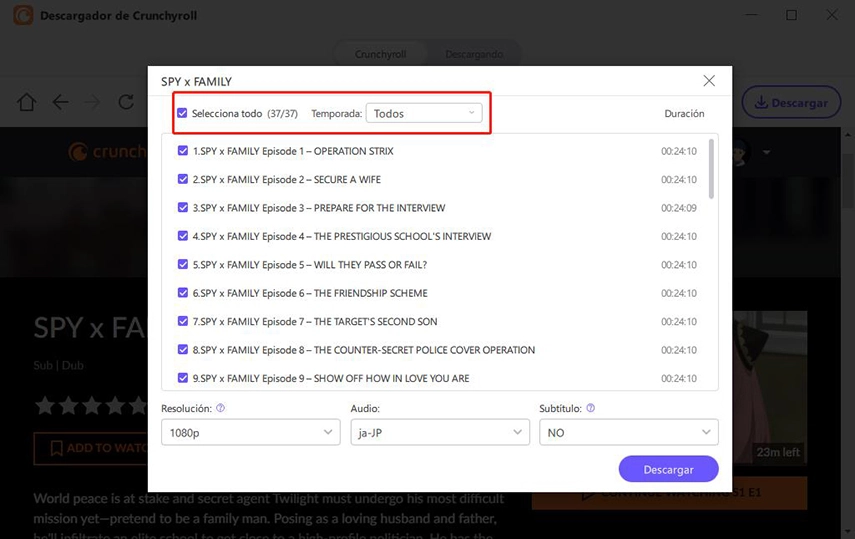
Task: Uncheck Episode 4 – THE PRESTIGIOUS SCHOOL'S INTERVIEW
Action: pos(183,236)
